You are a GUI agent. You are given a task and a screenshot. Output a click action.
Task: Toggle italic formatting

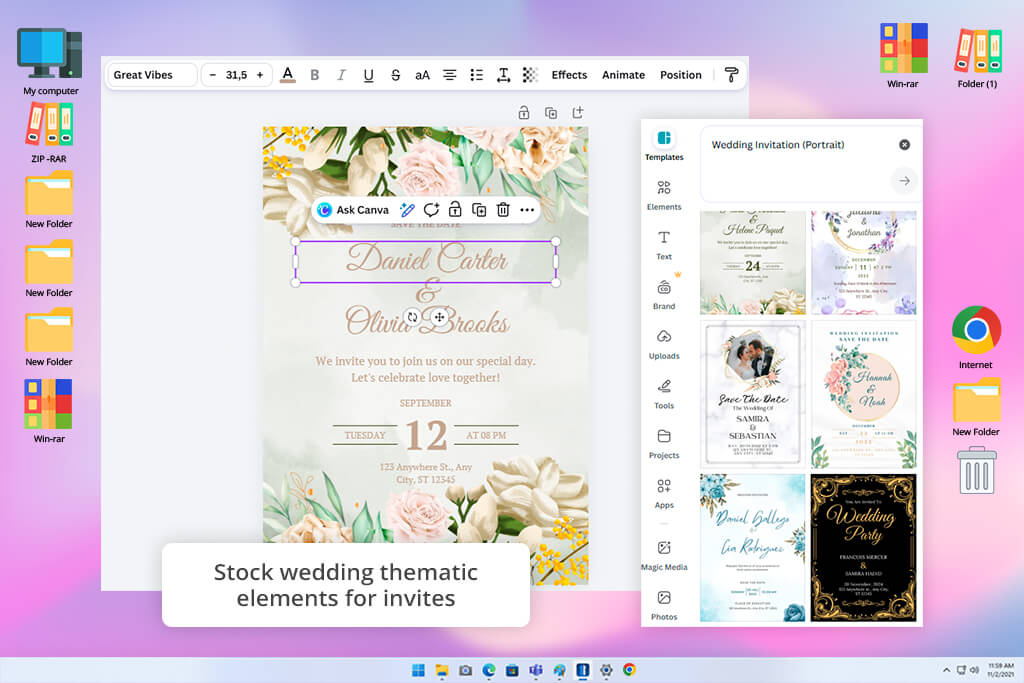tap(342, 75)
